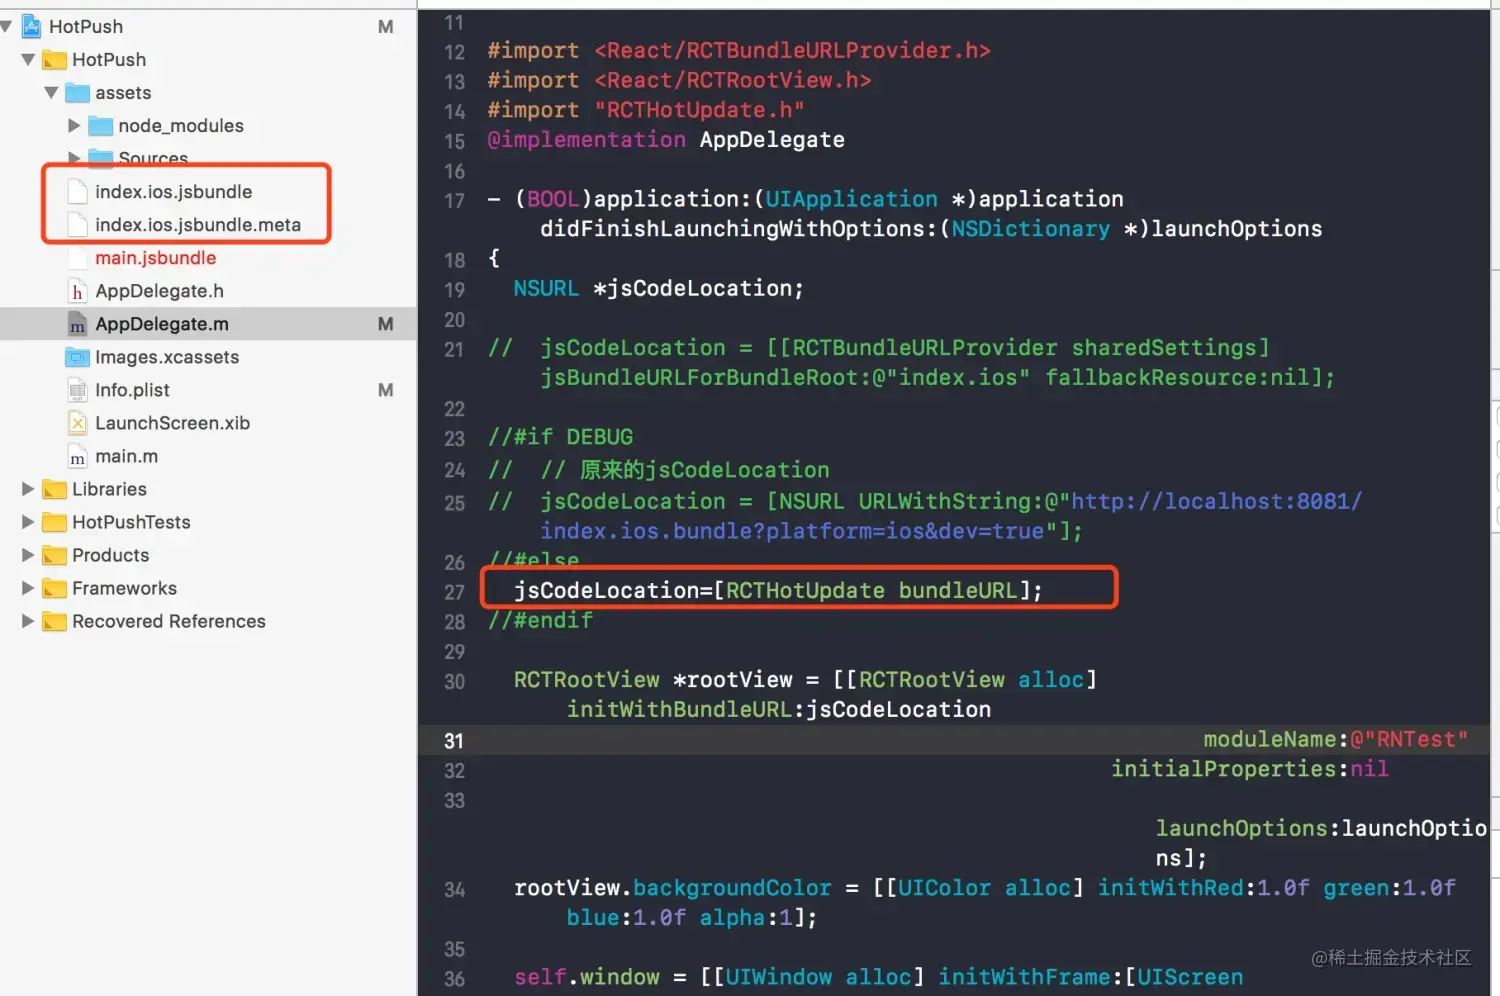Viewport: 1500px width, 996px height.
Task: Expand the Recovered References group triangle
Action: point(28,621)
